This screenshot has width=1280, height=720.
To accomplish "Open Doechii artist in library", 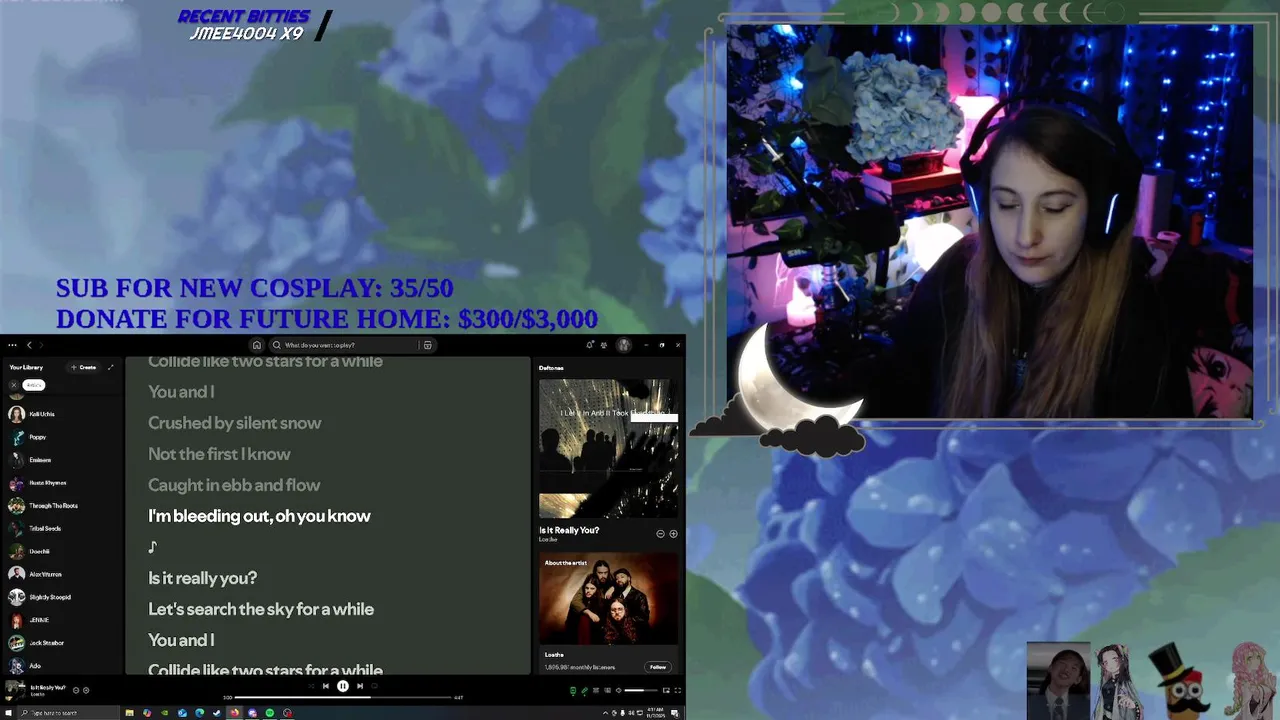I will coord(61,551).
